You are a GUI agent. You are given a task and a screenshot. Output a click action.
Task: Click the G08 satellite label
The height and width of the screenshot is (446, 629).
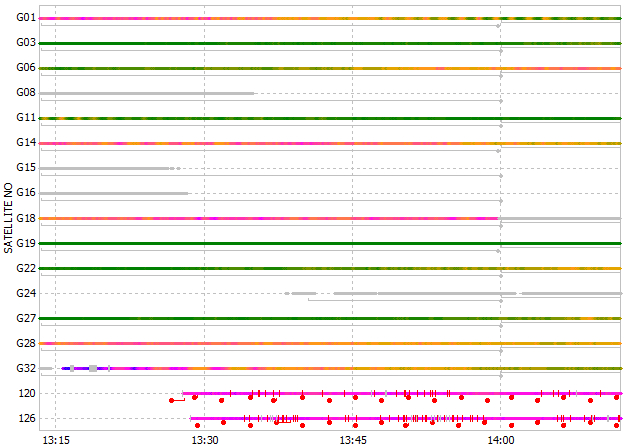[26, 93]
